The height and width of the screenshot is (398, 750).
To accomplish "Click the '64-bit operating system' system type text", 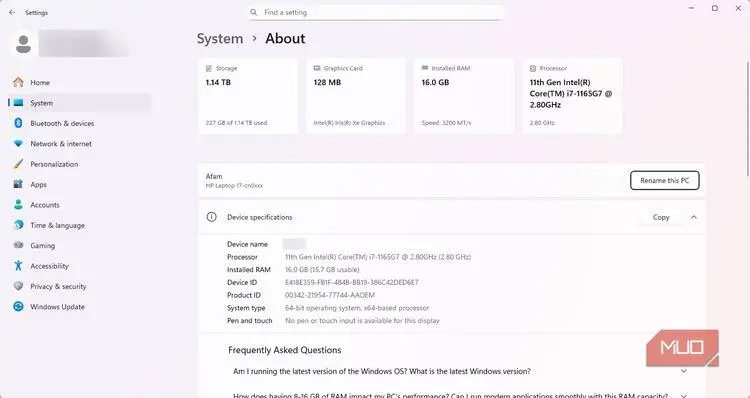I will click(x=357, y=308).
